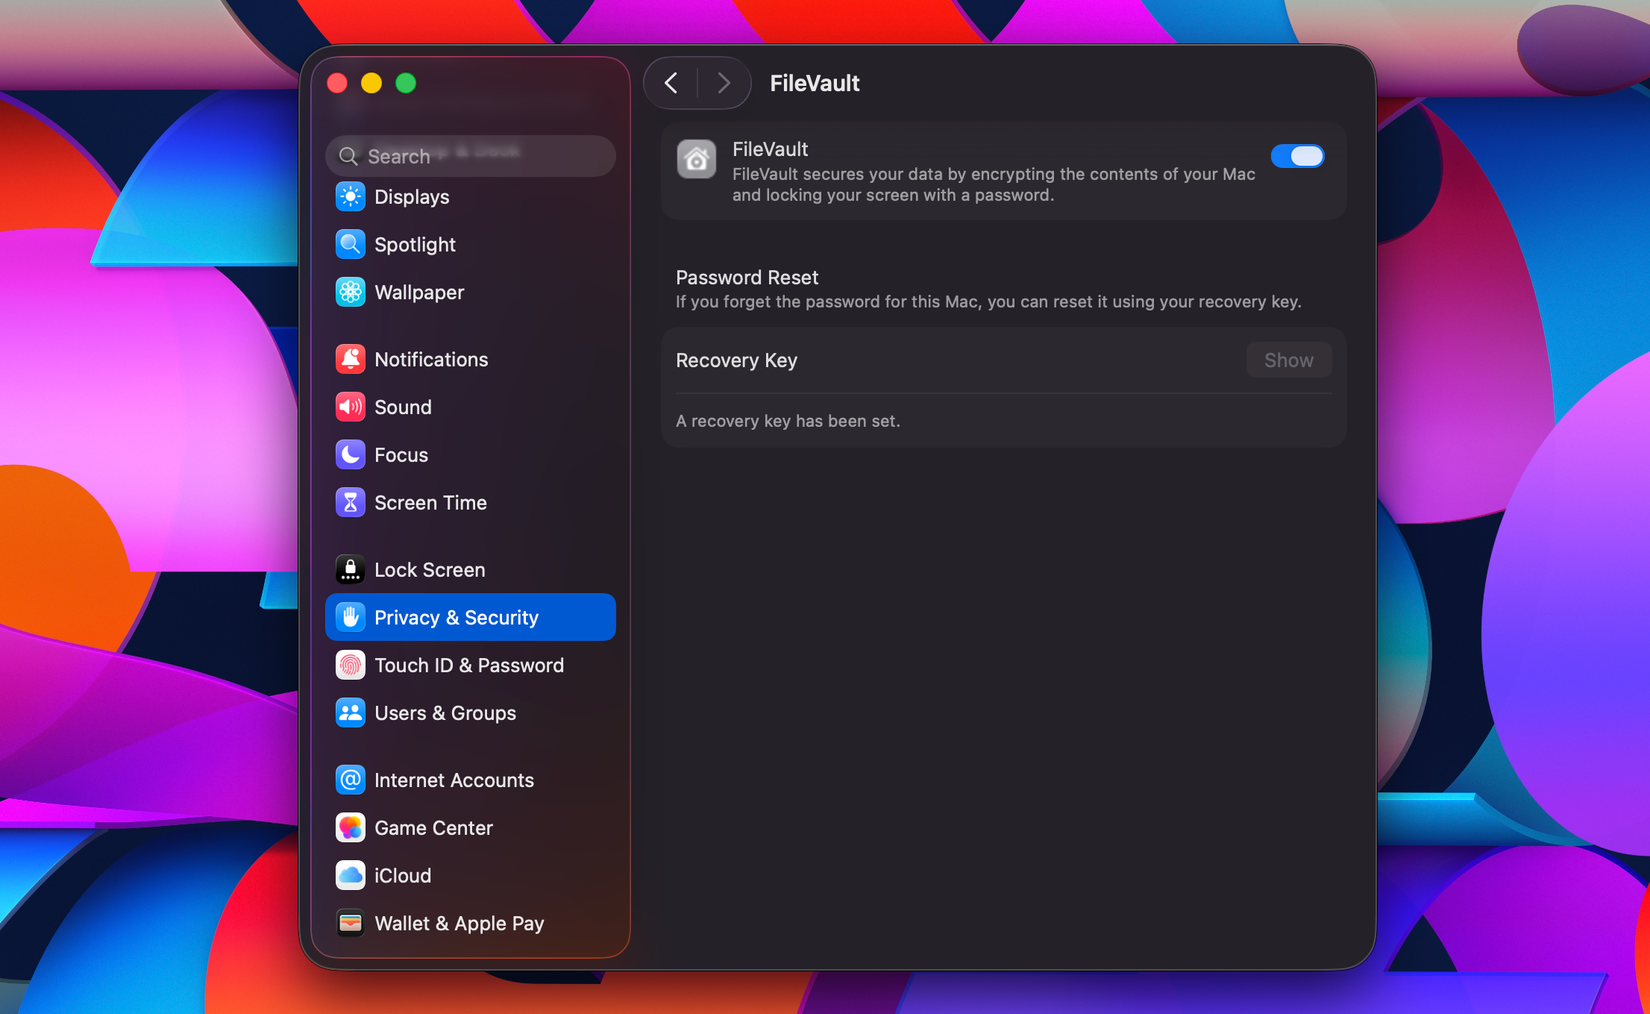Navigate back using the left chevron
1650x1014 pixels.
point(671,83)
